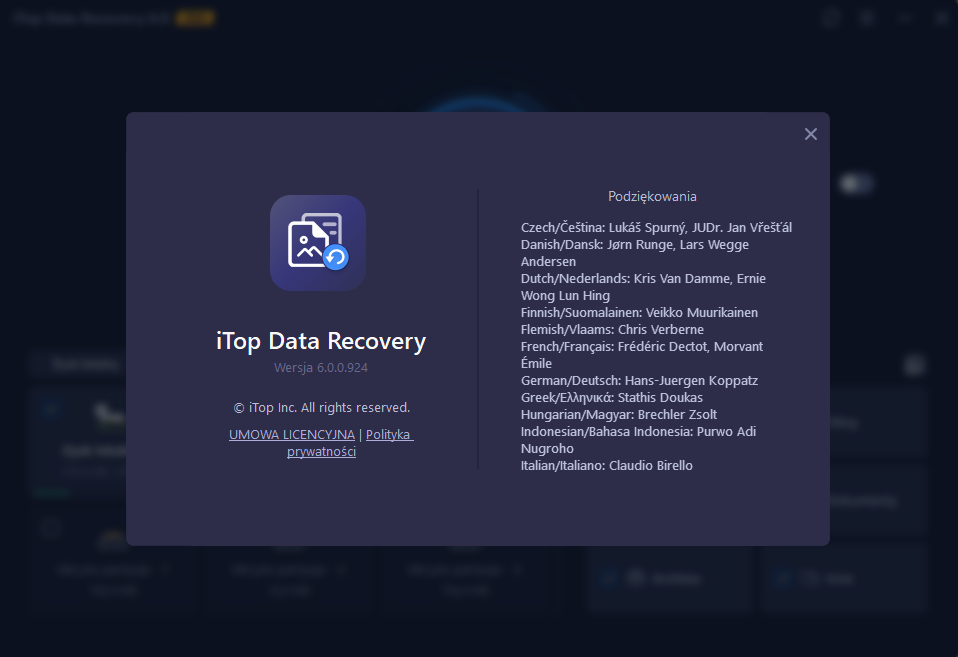Select the Hungarian/Magyar: Brechler Zsolt line

coord(619,414)
